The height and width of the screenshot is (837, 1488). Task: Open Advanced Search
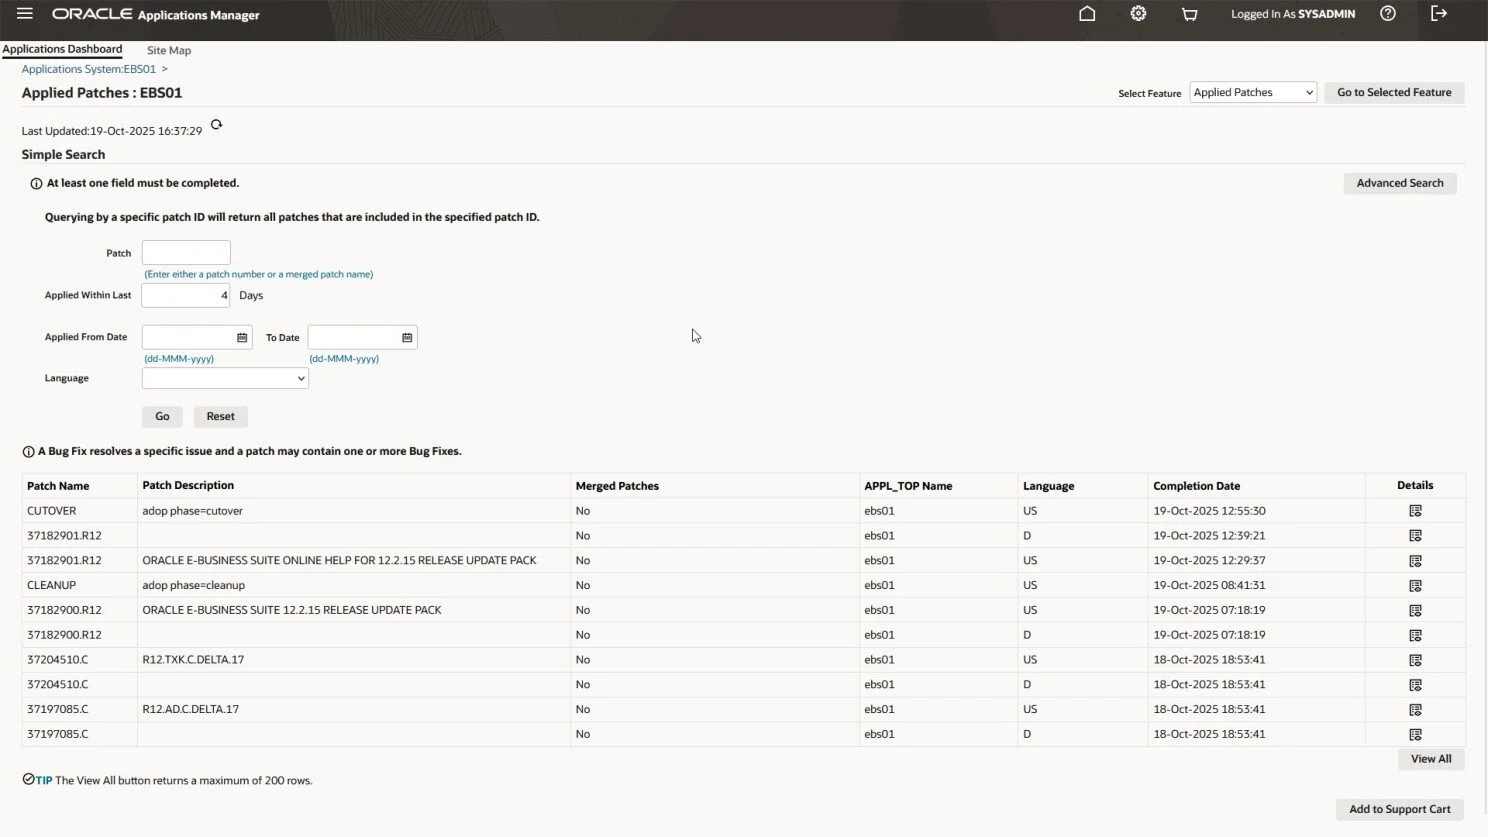pyautogui.click(x=1400, y=183)
